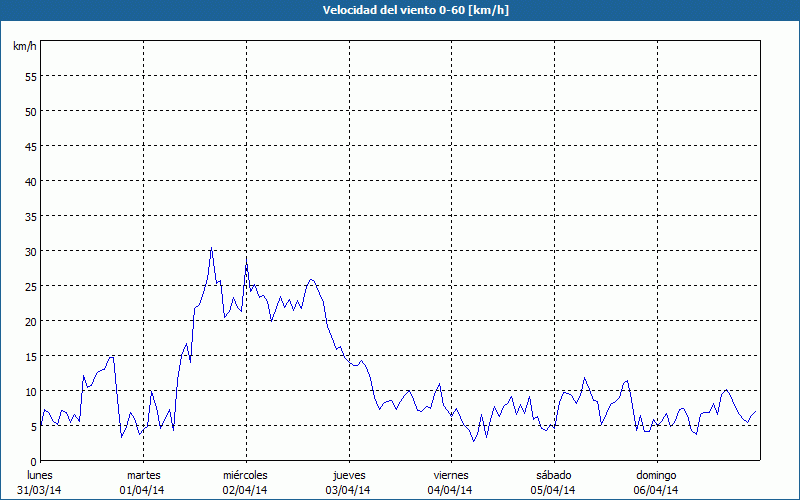
Task: Select the 'sábado' day label
Action: 553,475
